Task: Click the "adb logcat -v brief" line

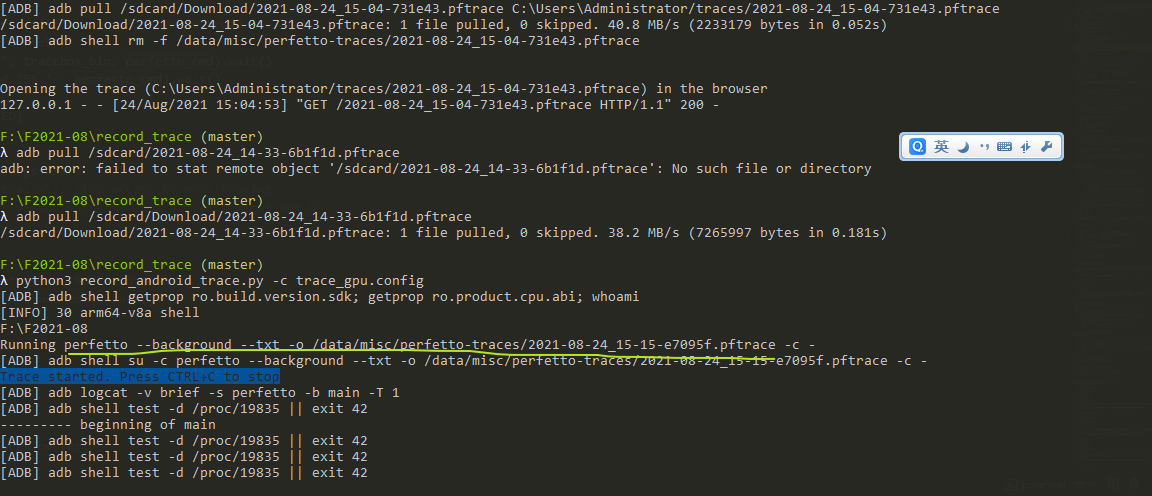Action: pyautogui.click(x=200, y=392)
